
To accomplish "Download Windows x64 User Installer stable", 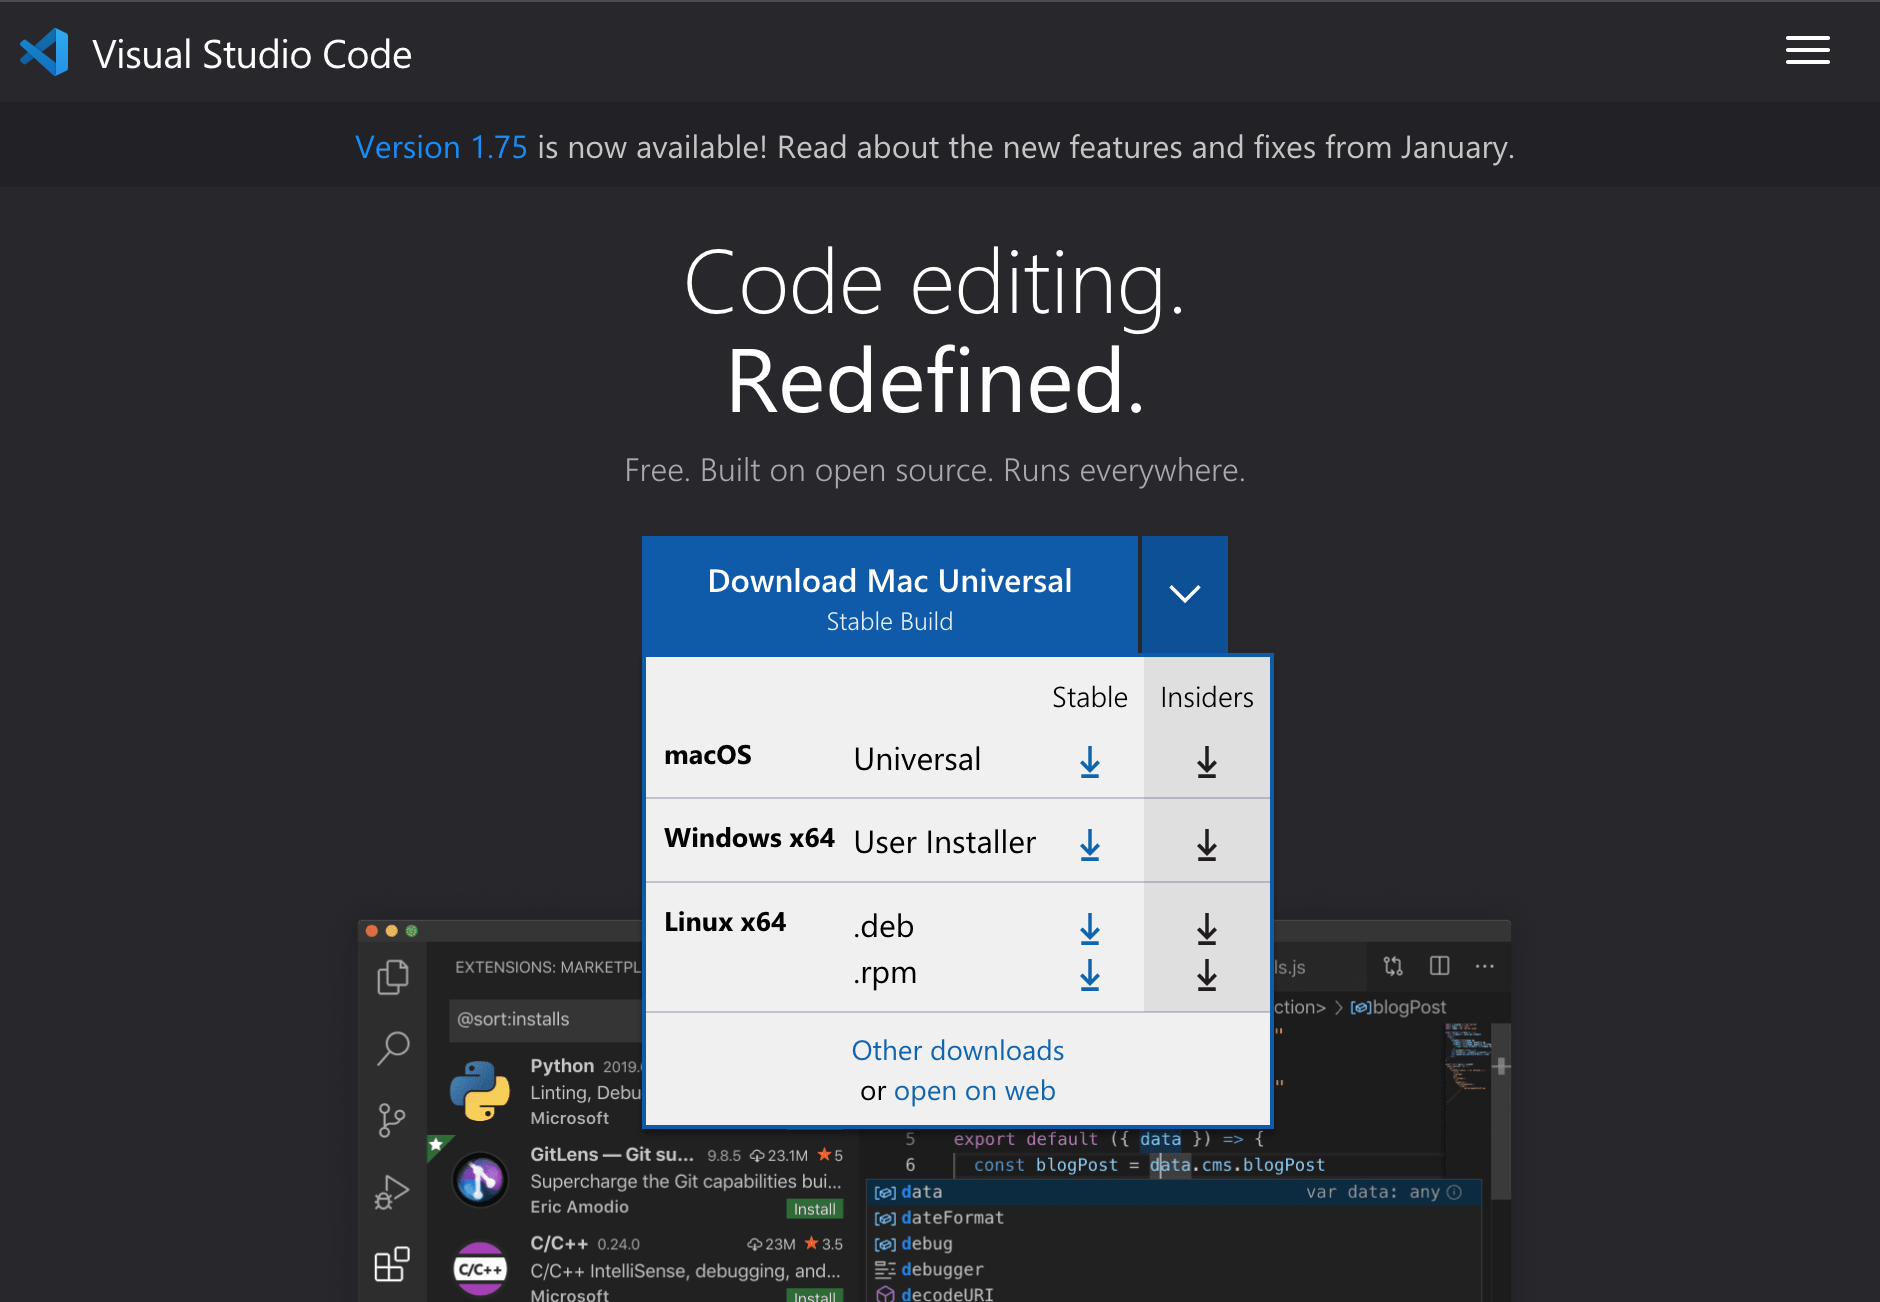I will [1089, 845].
